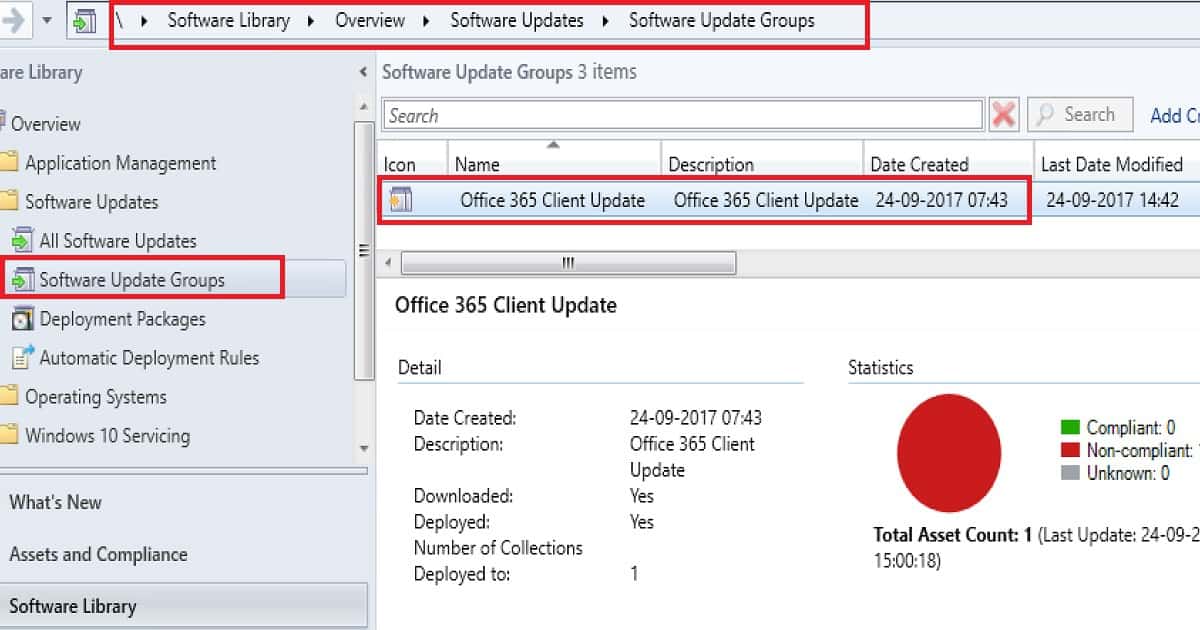Viewport: 1200px width, 630px height.
Task: Select Software Update Groups tree node
Action: click(x=132, y=280)
